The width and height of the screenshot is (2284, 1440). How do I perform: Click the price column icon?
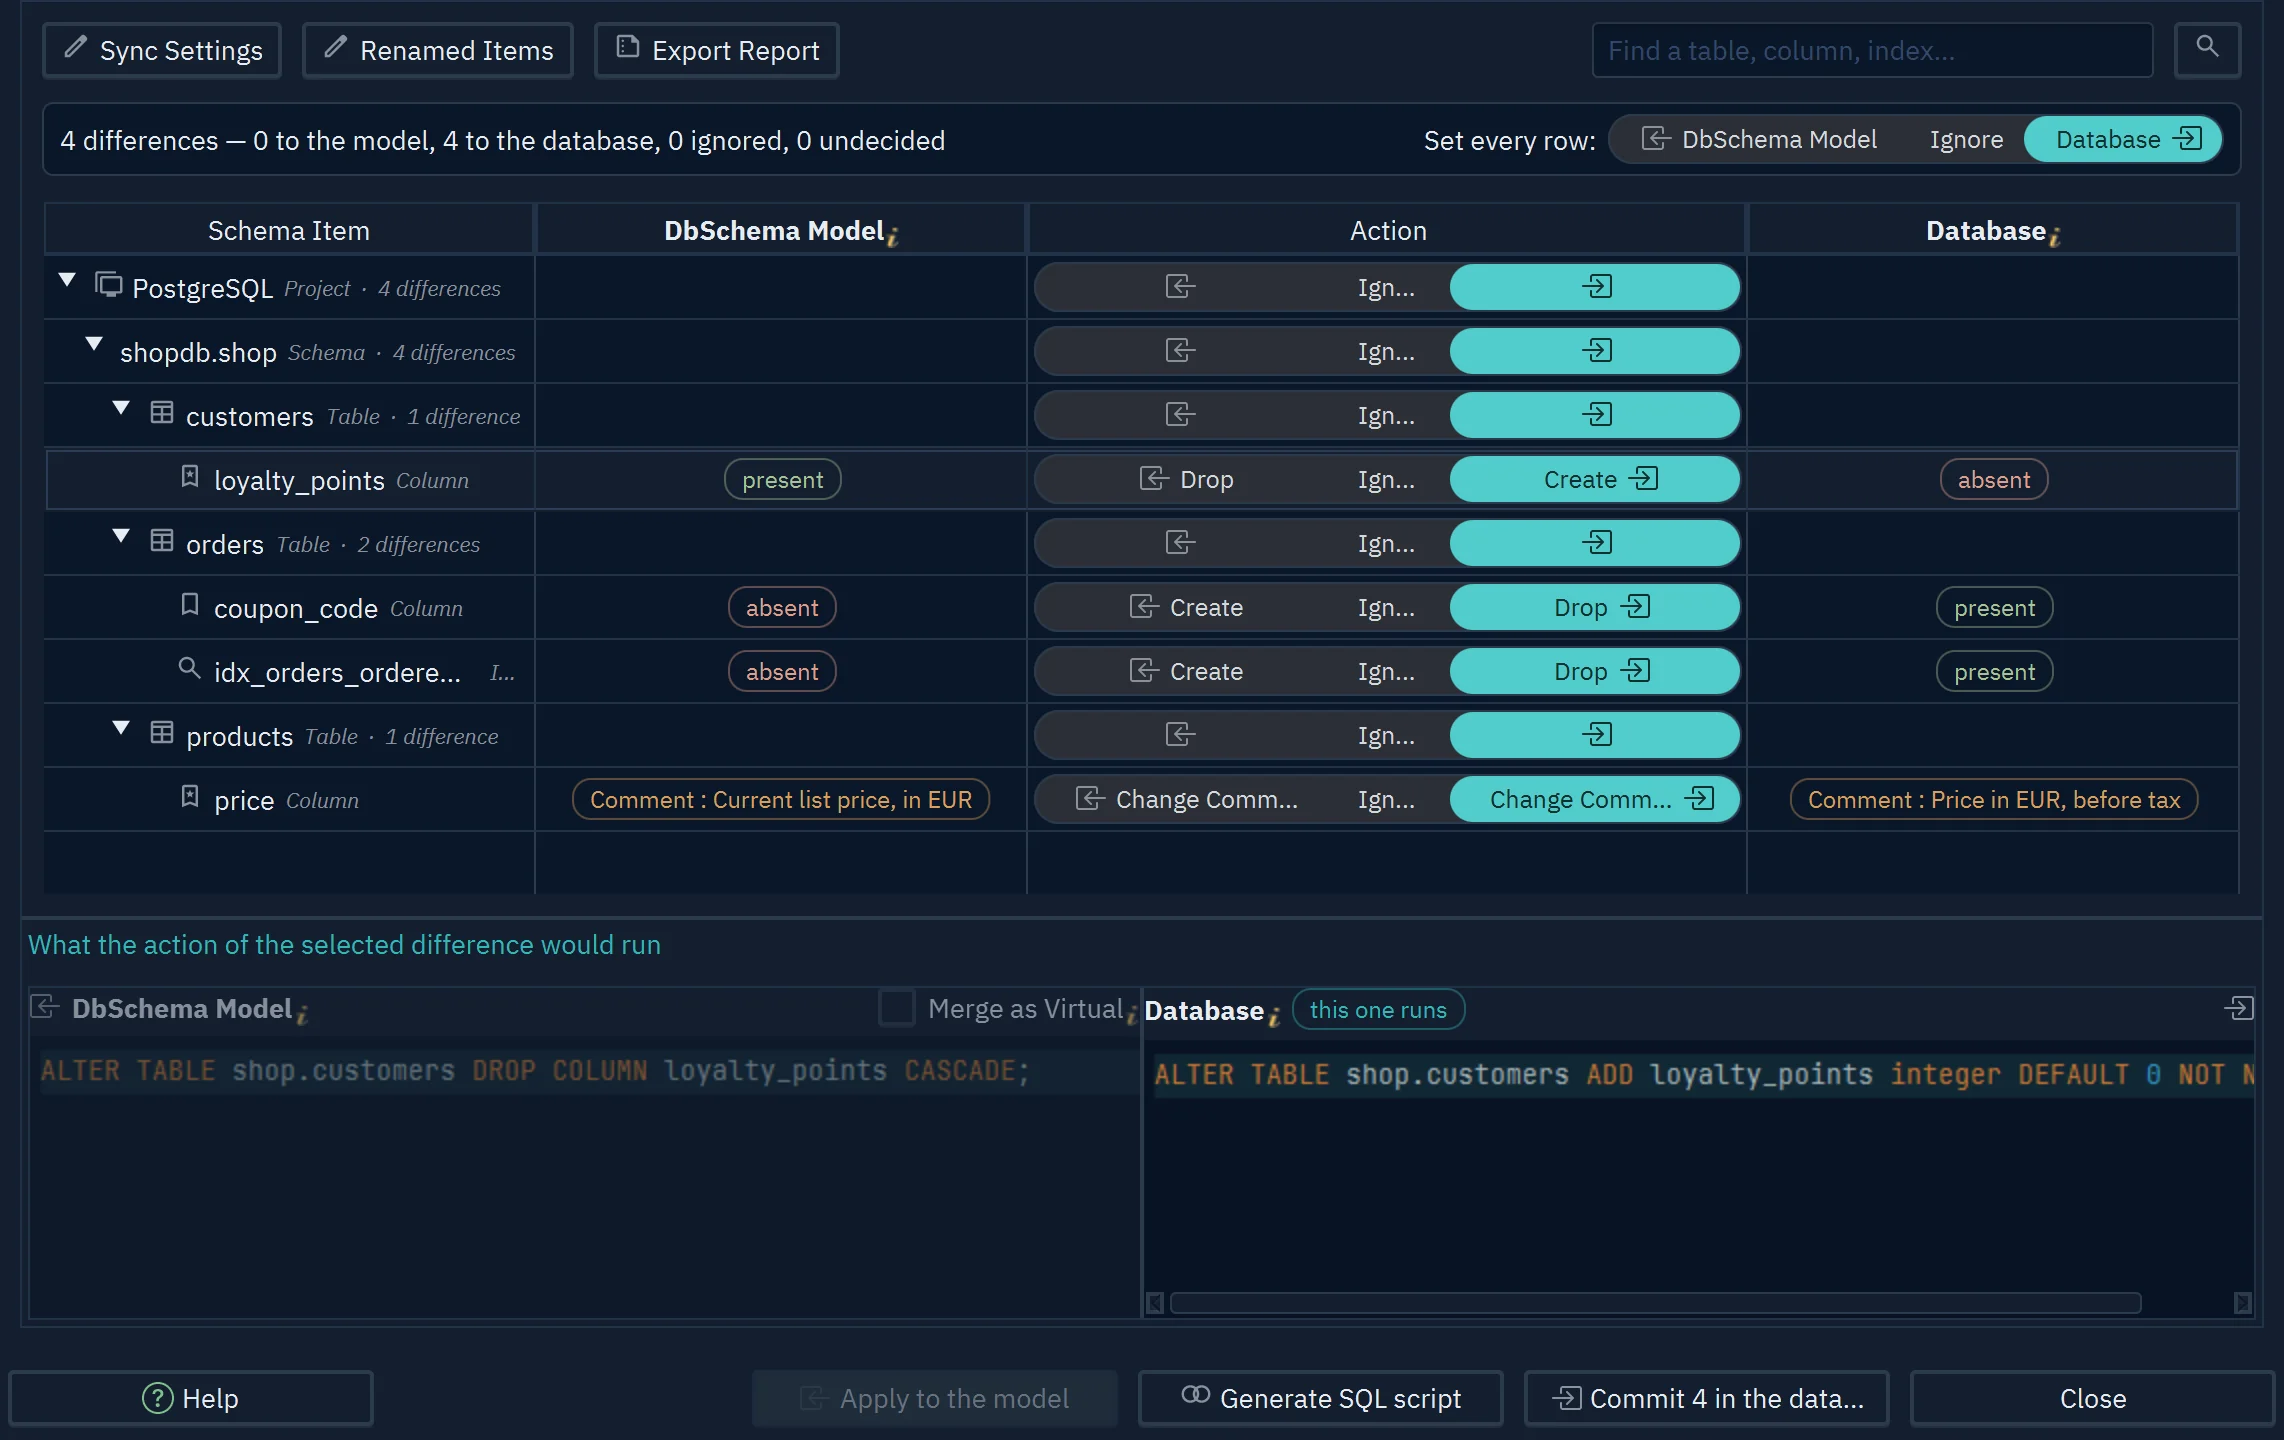(190, 797)
